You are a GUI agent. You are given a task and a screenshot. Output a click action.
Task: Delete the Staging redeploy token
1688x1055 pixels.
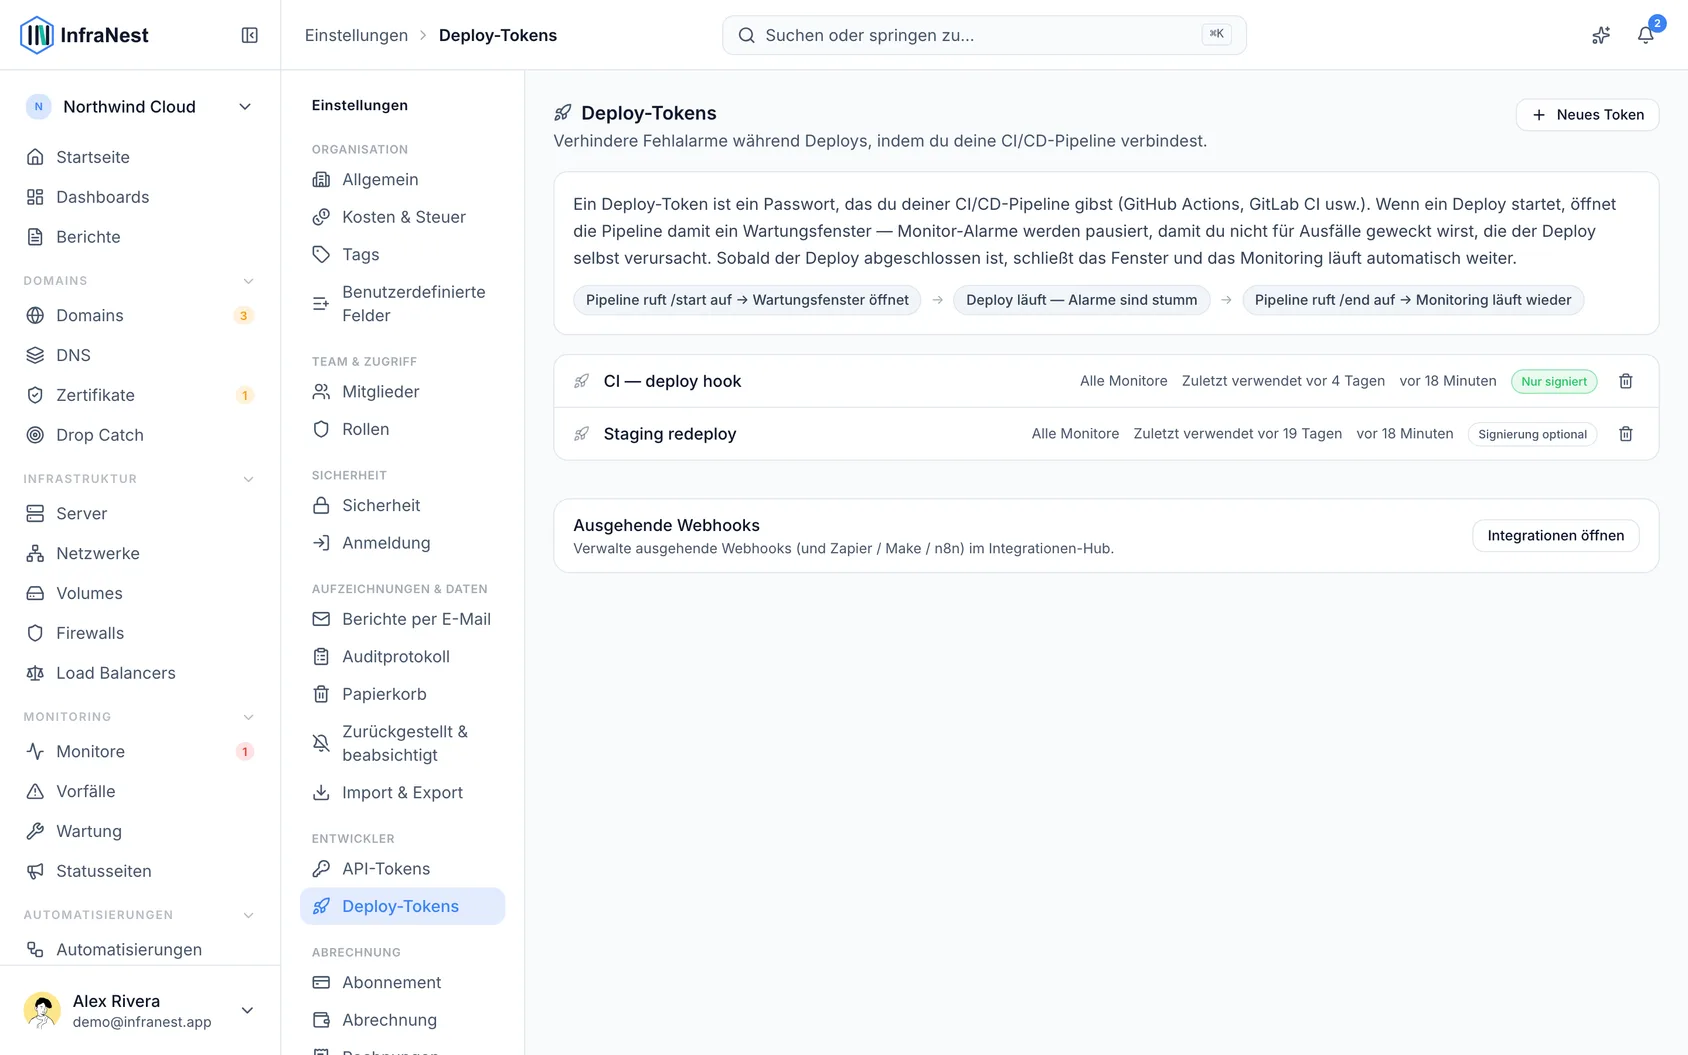pos(1626,434)
